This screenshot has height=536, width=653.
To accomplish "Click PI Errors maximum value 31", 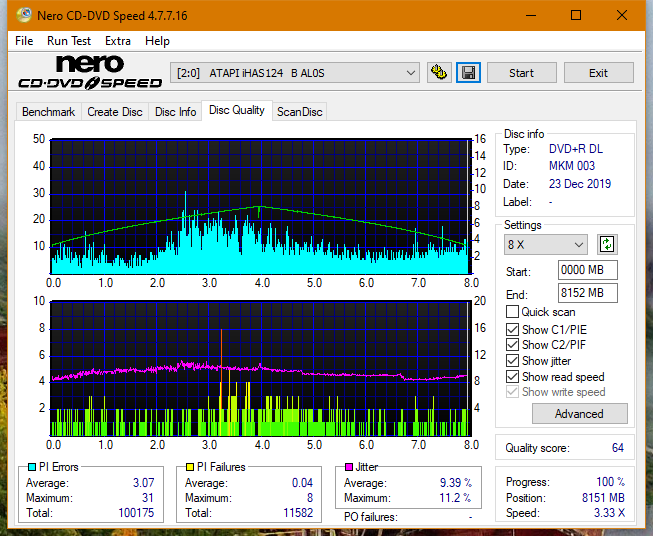I will (x=148, y=498).
